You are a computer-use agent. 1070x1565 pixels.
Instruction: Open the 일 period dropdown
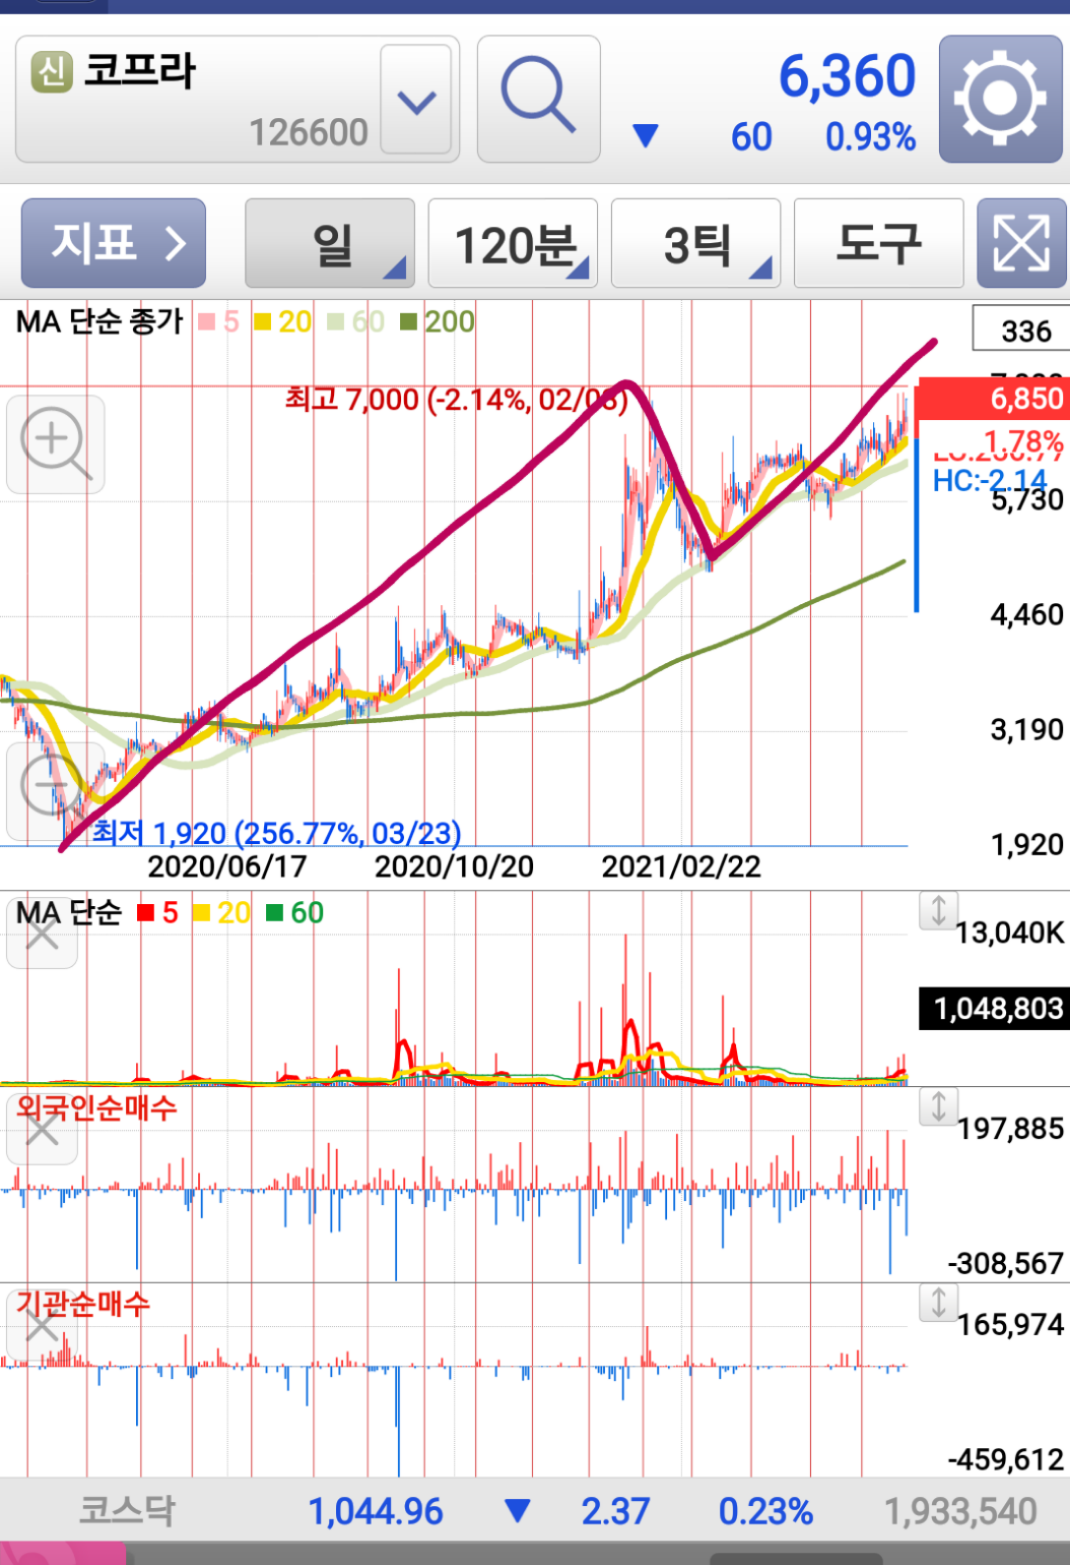point(330,243)
